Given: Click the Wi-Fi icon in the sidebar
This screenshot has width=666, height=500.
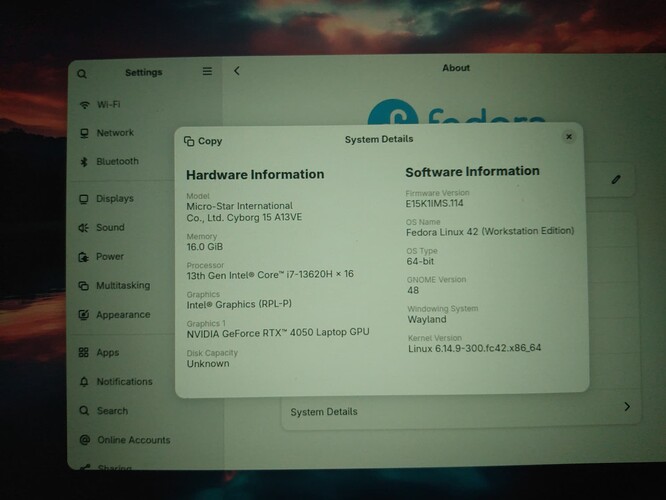Looking at the screenshot, I should (85, 105).
